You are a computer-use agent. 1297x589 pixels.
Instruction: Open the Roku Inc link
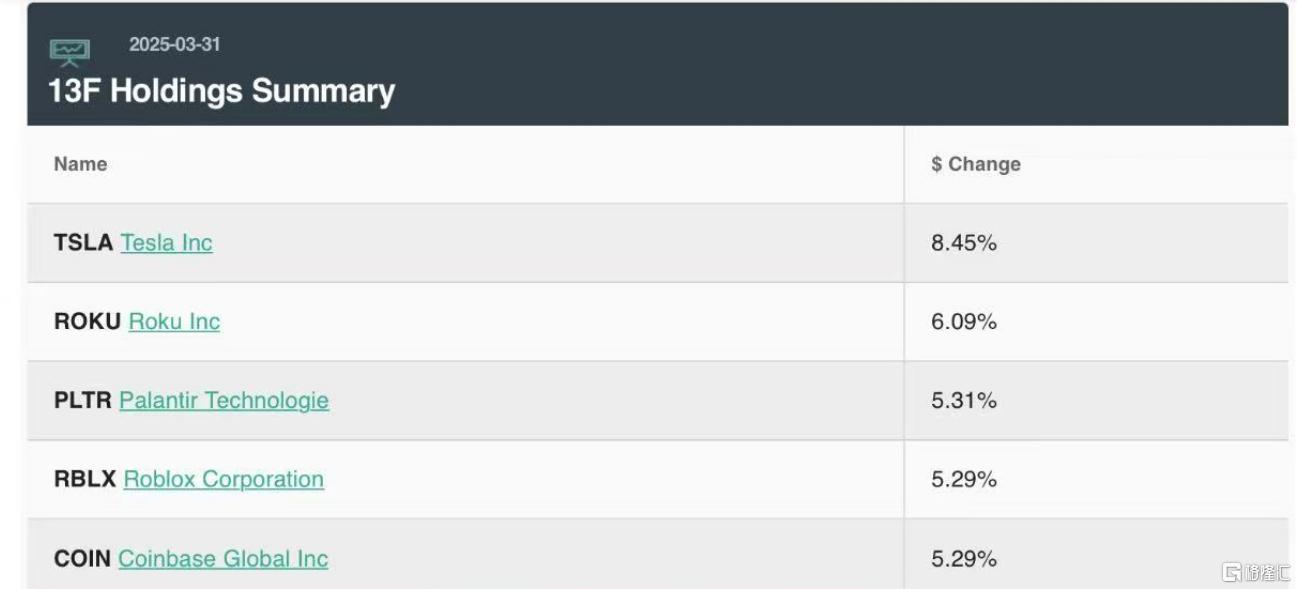174,322
